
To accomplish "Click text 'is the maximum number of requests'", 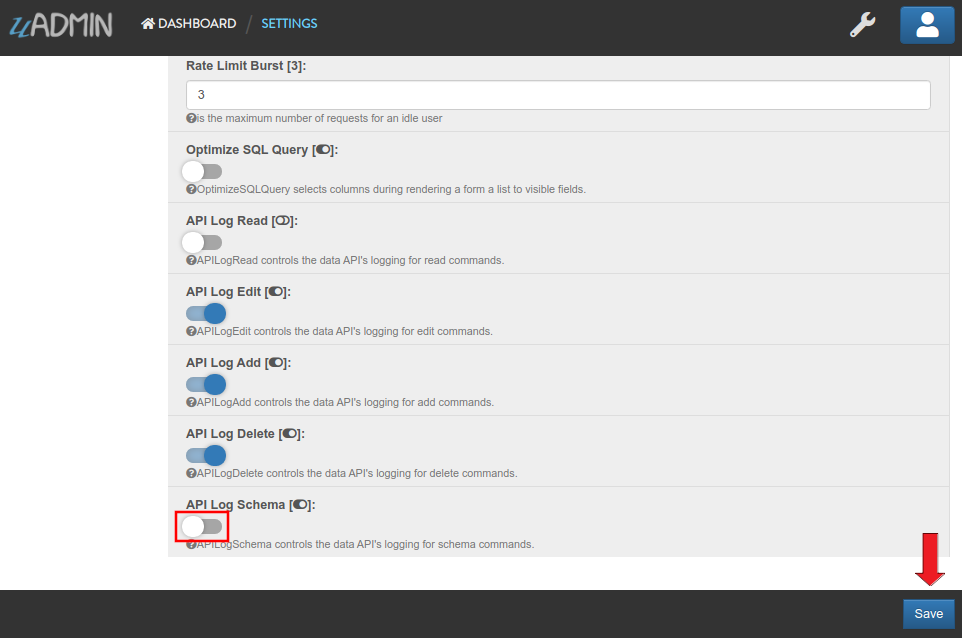I will 274,118.
